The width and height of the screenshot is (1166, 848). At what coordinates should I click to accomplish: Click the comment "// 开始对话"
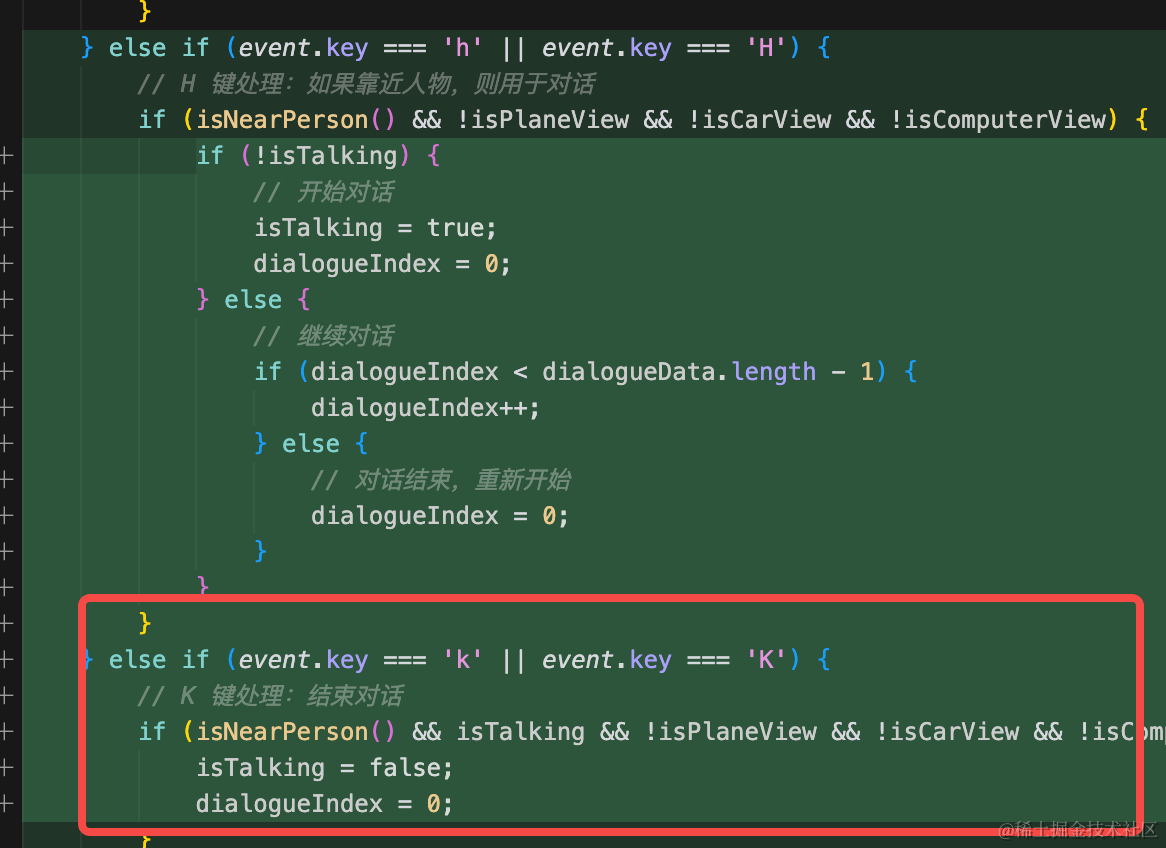[323, 192]
